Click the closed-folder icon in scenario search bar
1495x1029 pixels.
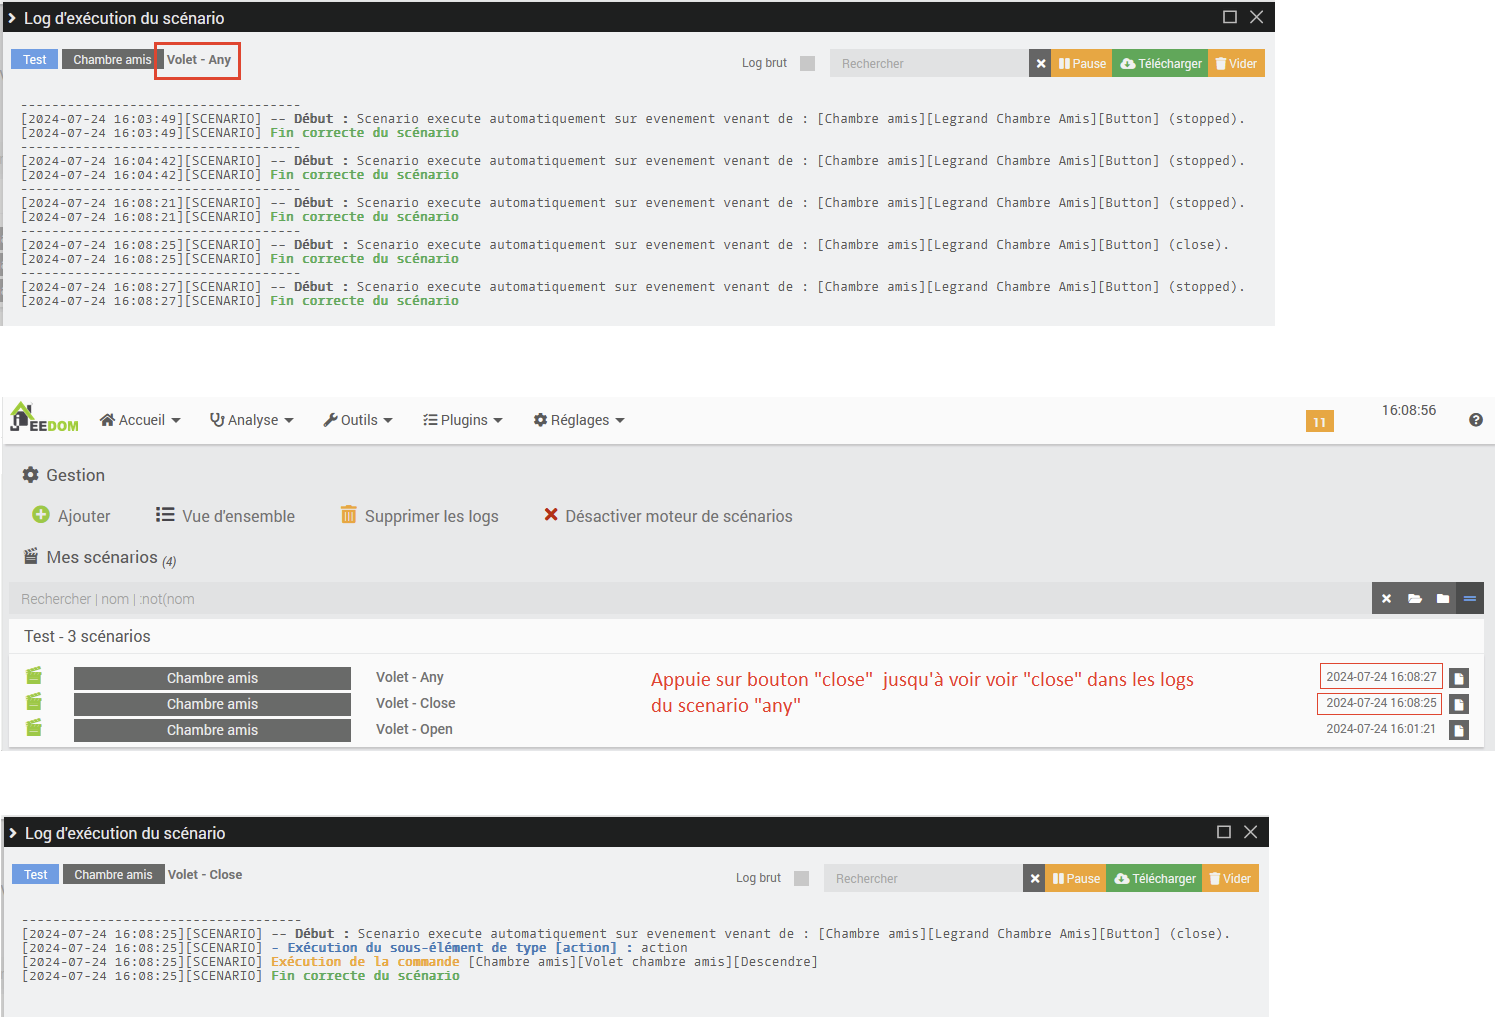pos(1442,599)
